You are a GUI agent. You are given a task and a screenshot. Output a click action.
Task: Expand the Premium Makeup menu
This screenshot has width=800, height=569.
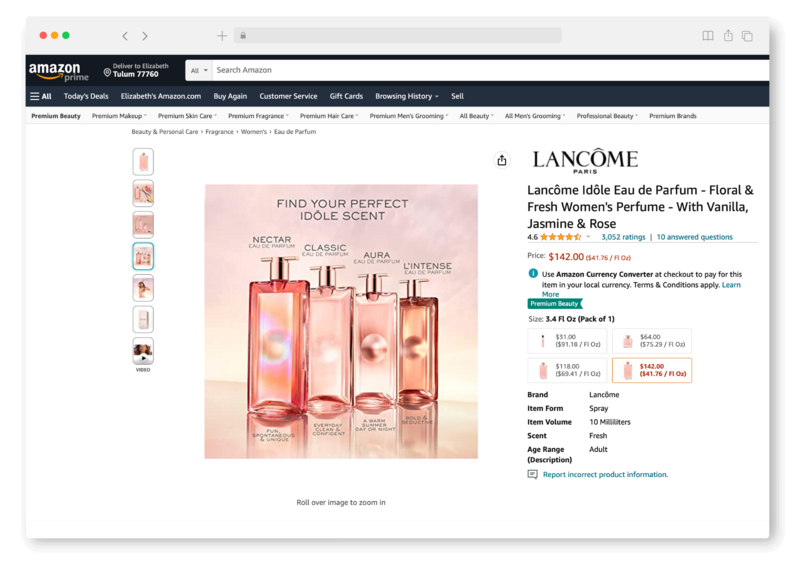119,116
